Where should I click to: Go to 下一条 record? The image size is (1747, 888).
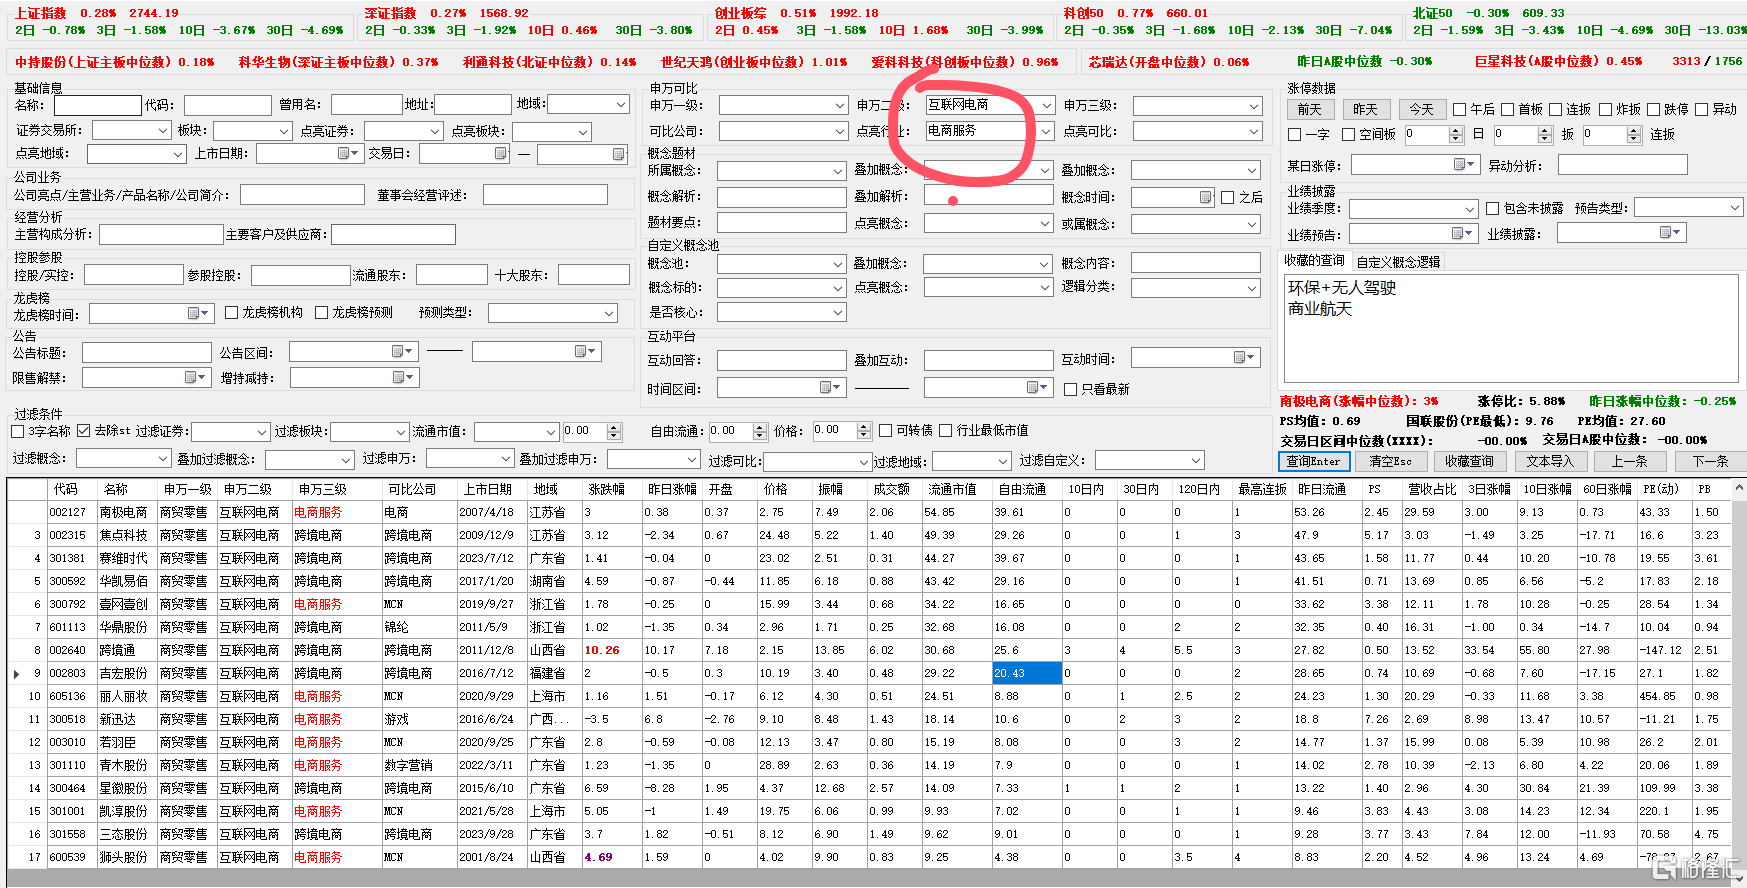(1710, 461)
